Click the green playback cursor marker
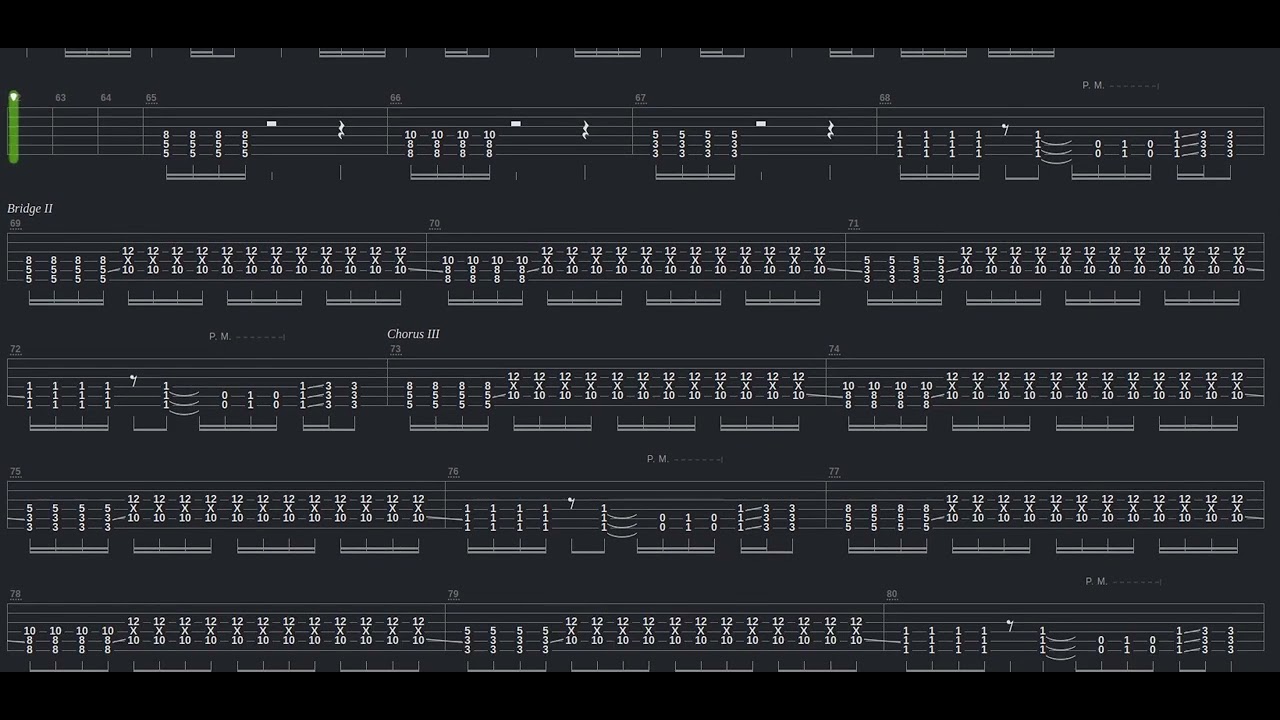 coord(14,127)
